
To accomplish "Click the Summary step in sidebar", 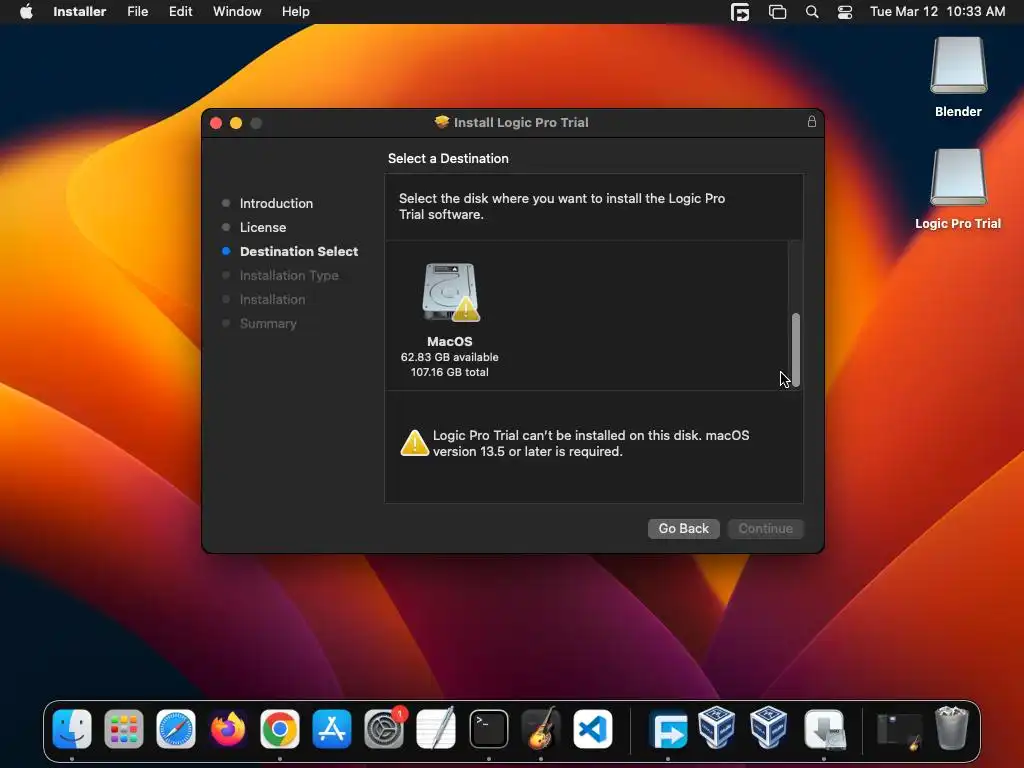I will click(268, 324).
